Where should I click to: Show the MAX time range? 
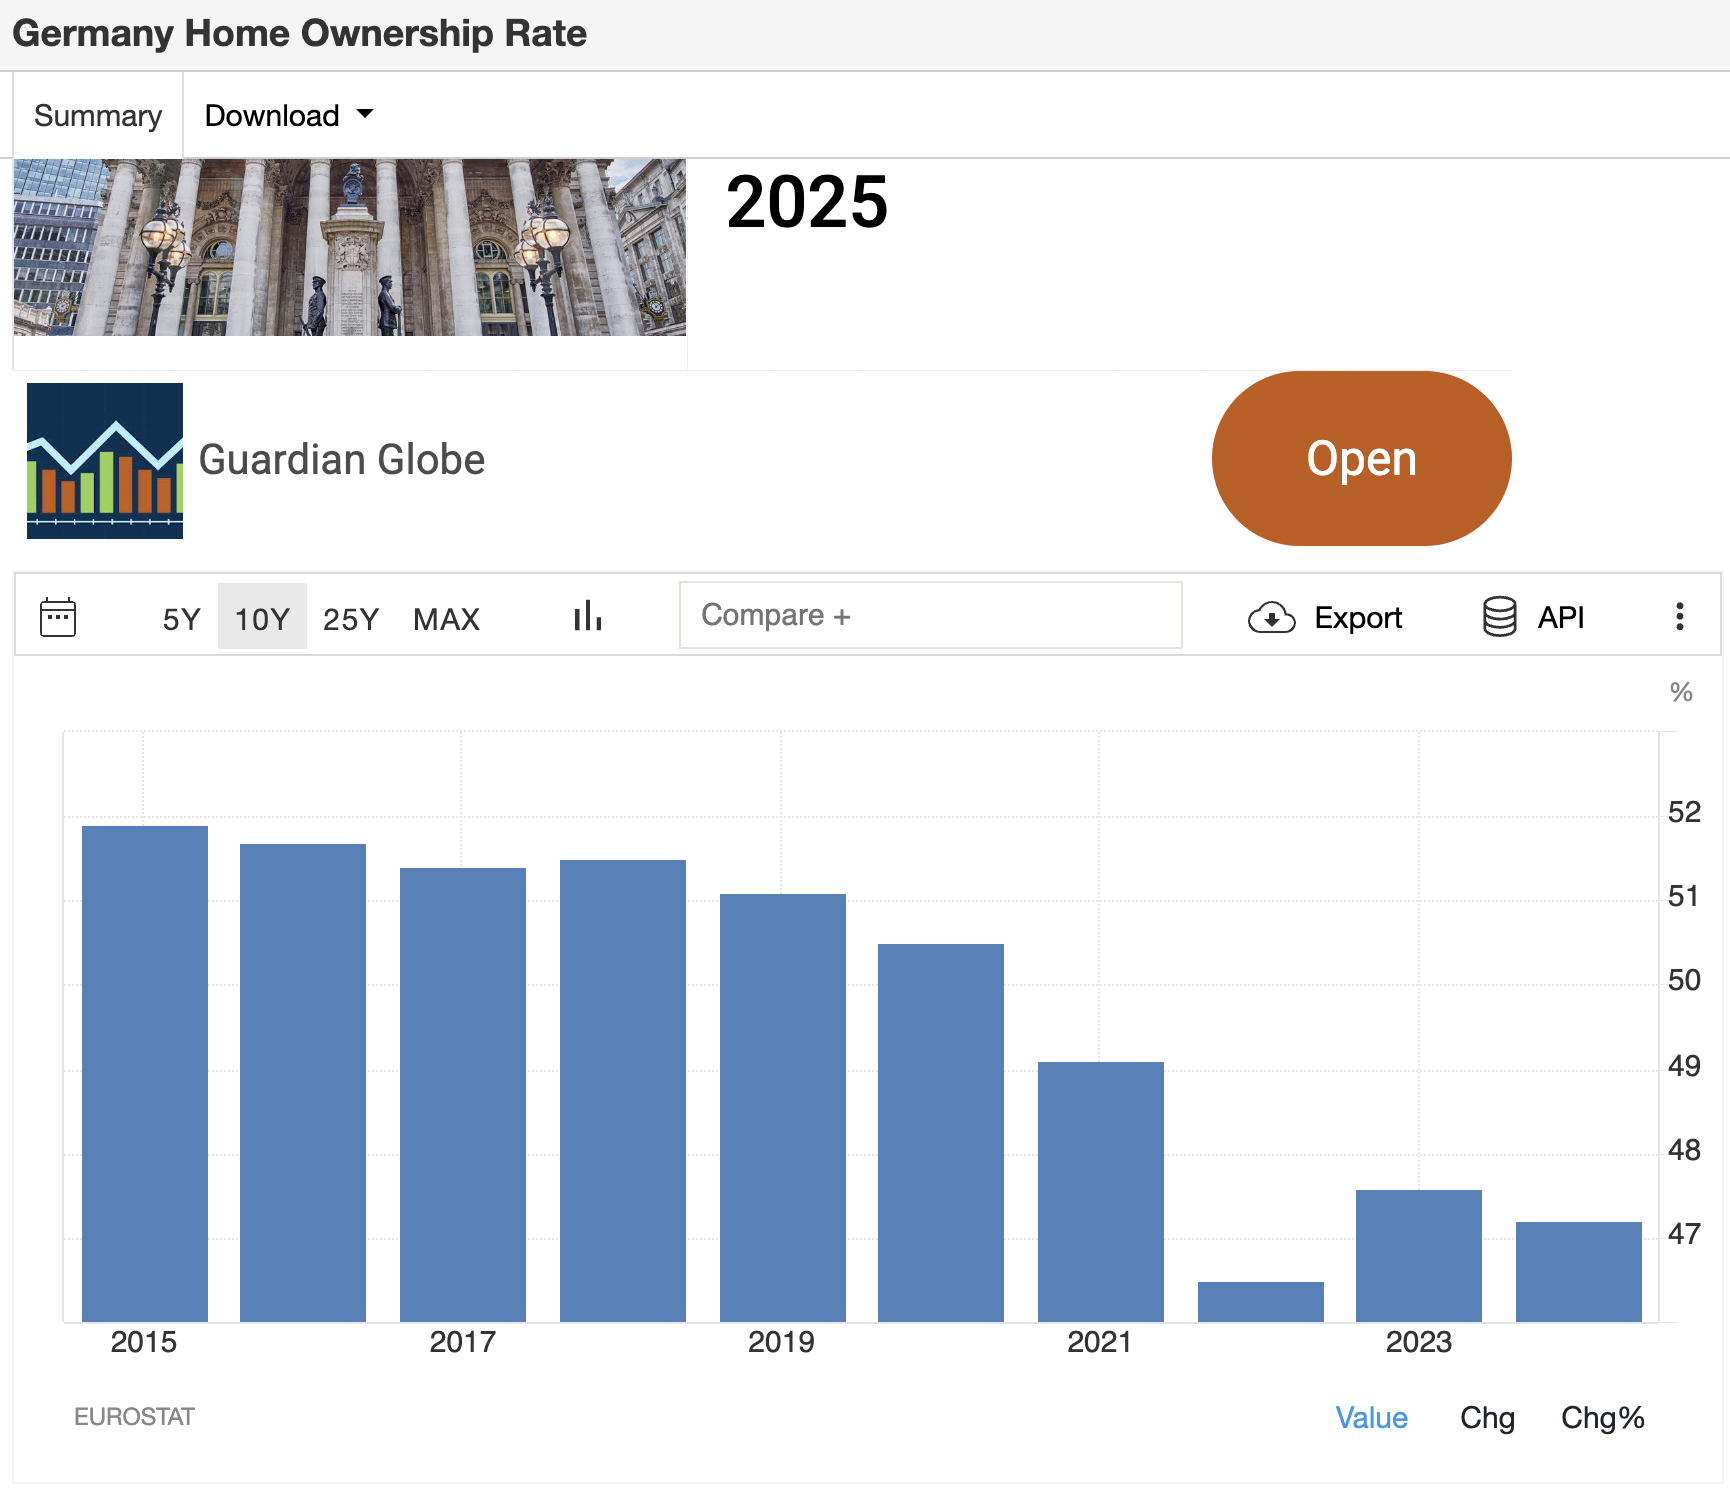[446, 619]
